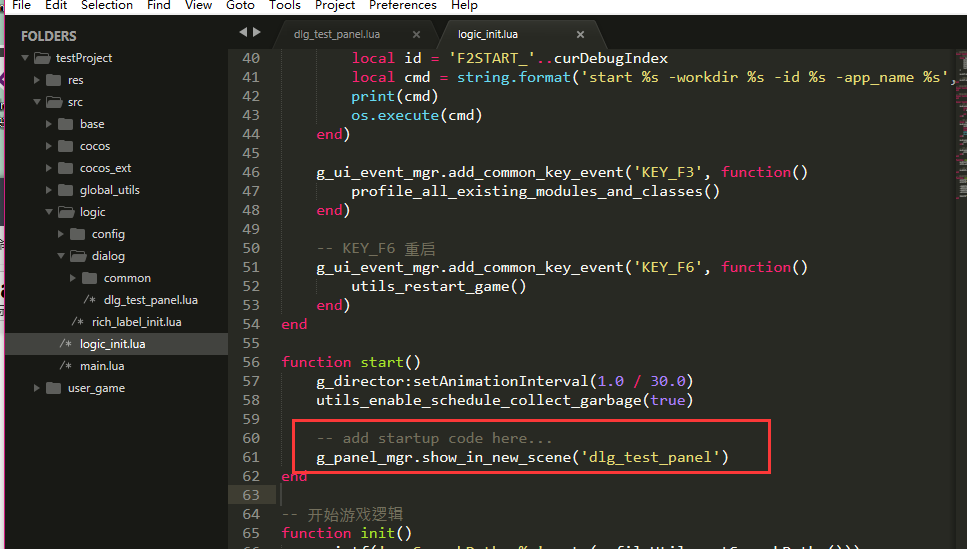Click the 'utils_enable_schedule_collect_garbage(true)' line
Viewport: 967px width, 549px height.
point(504,400)
